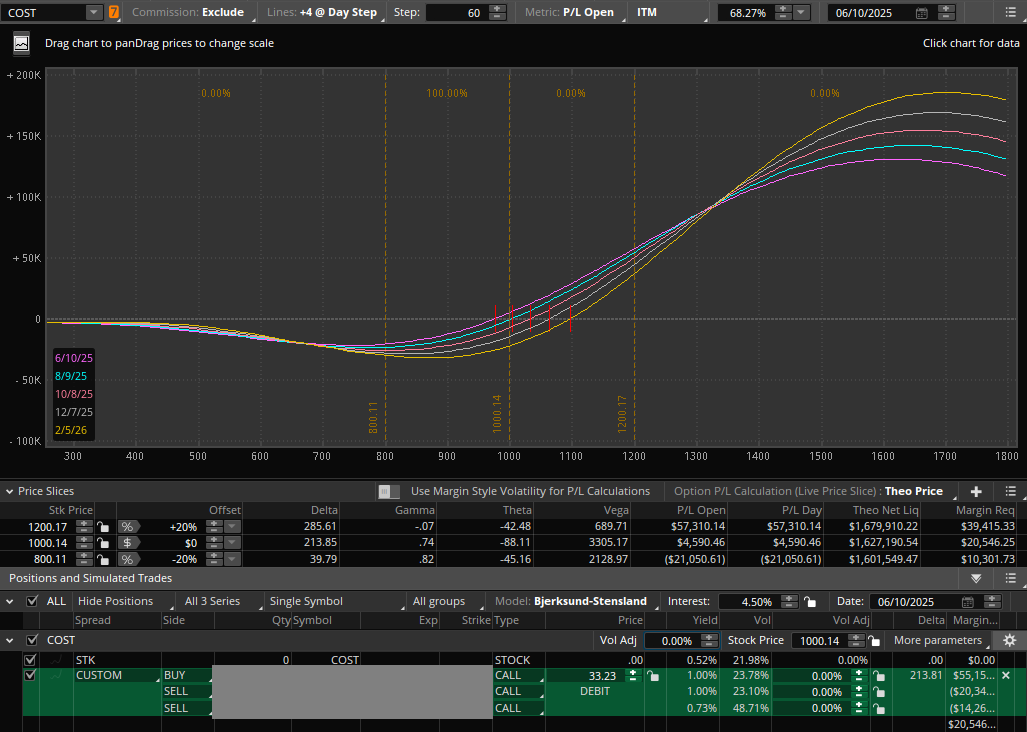Collapse the Price Slices section
1027x732 pixels.
pos(10,491)
